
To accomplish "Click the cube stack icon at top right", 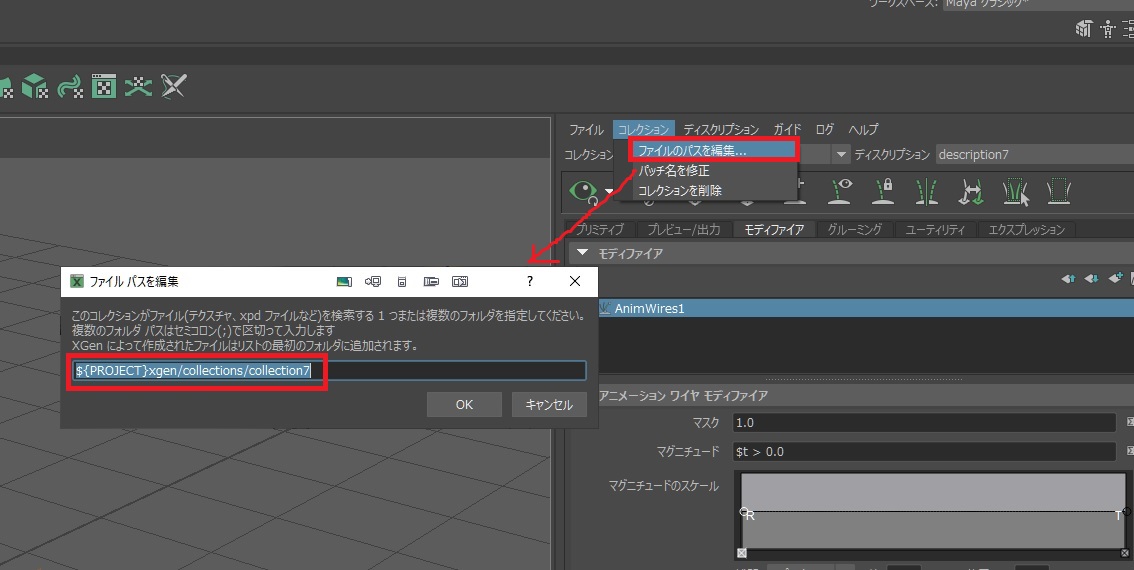I will (x=1083, y=29).
